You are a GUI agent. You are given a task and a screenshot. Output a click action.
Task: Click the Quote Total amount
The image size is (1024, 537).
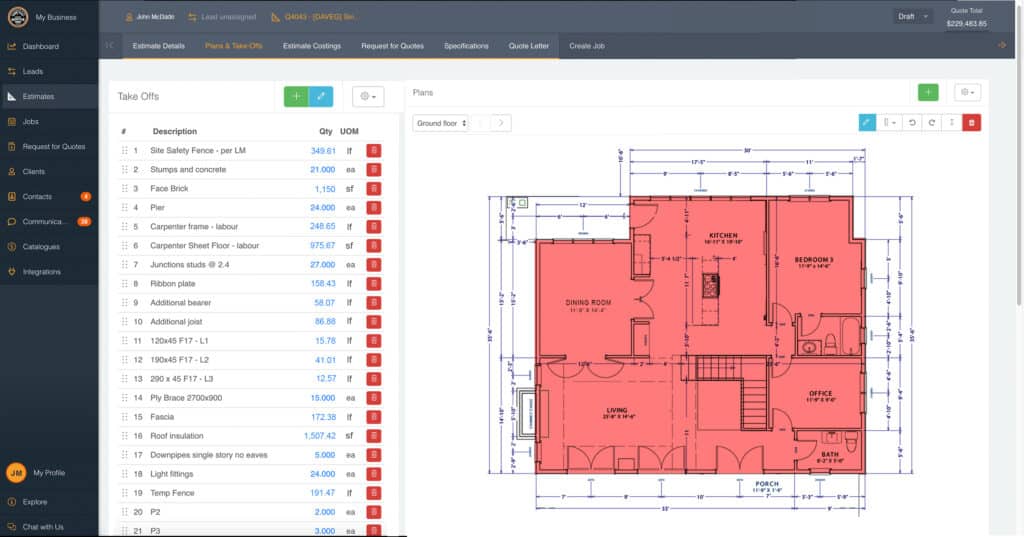967,24
